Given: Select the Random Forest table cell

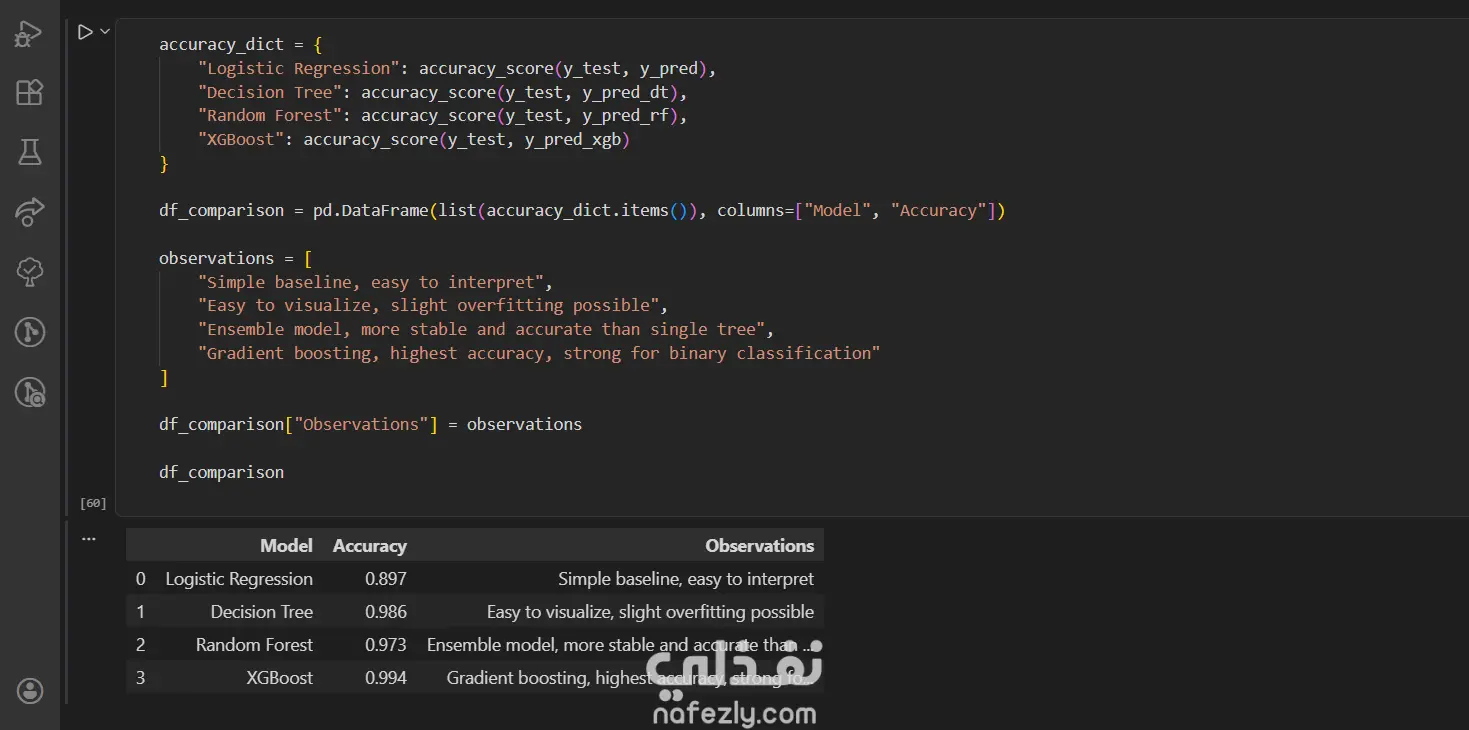Looking at the screenshot, I should [254, 644].
